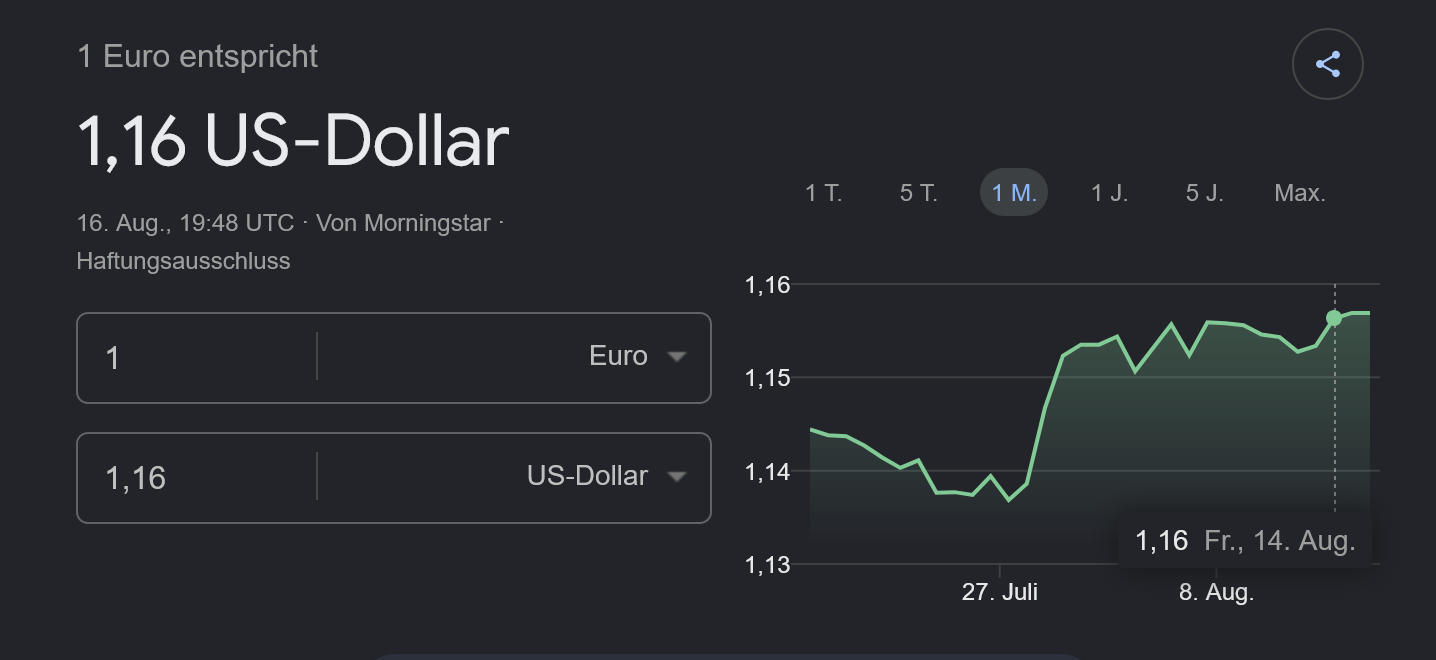Switch chart to 1 T. range
1436x660 pixels.
[824, 193]
